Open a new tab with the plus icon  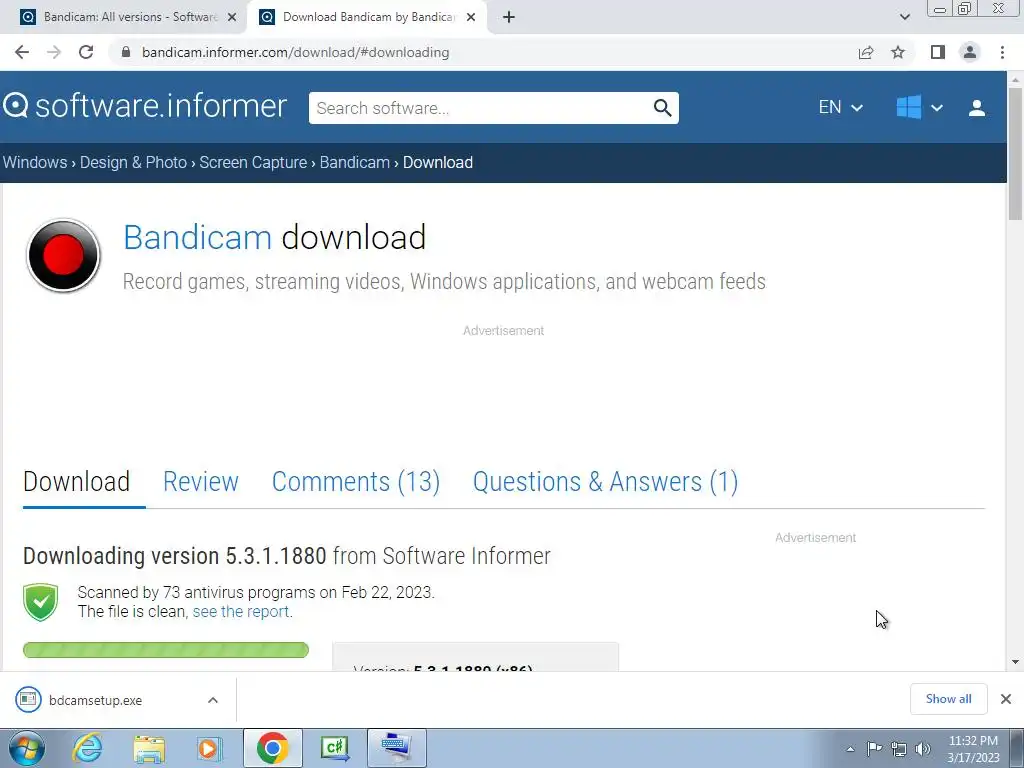click(x=509, y=17)
